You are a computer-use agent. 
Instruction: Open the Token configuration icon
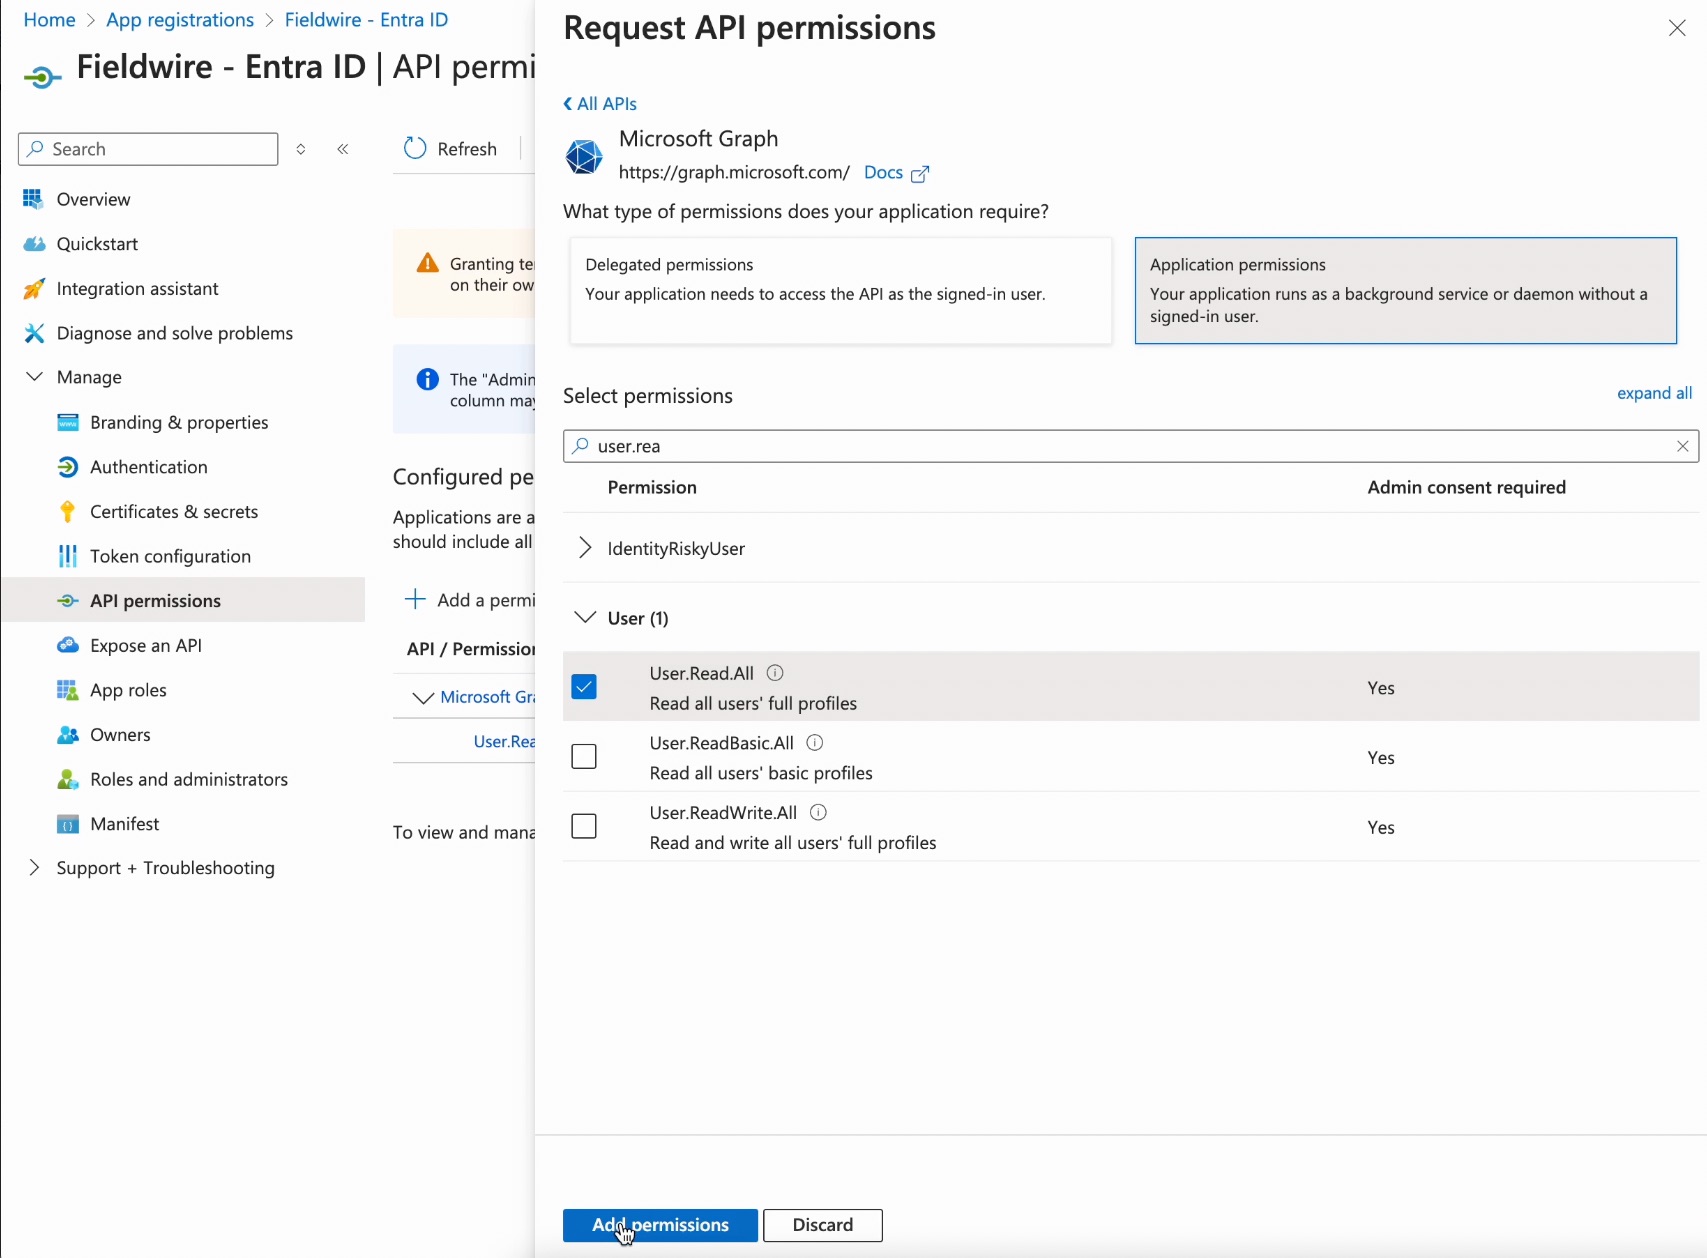[68, 556]
